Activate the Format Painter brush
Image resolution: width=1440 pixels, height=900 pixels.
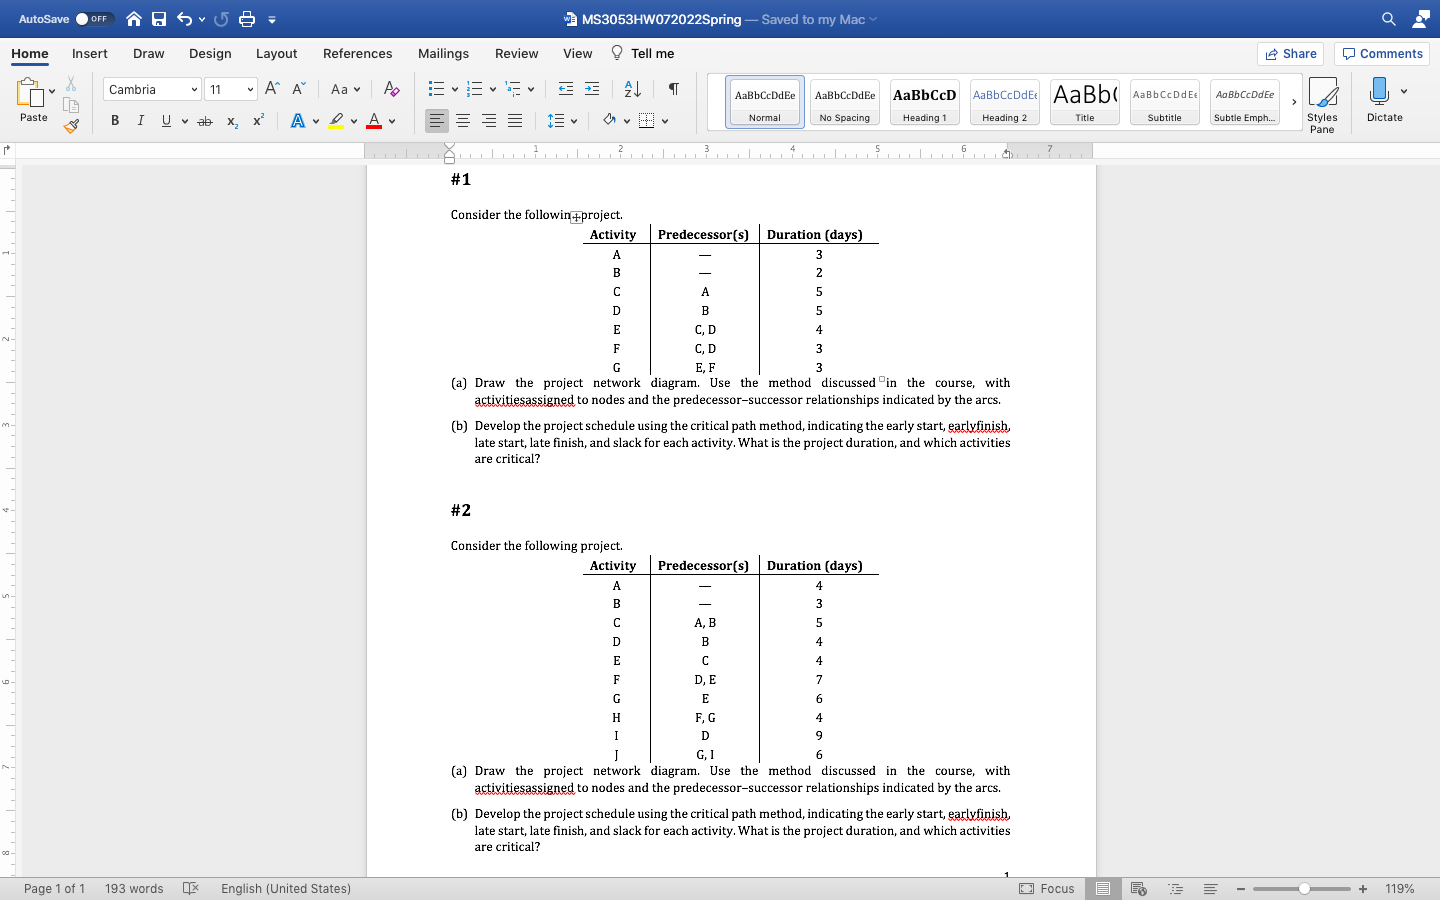click(71, 126)
